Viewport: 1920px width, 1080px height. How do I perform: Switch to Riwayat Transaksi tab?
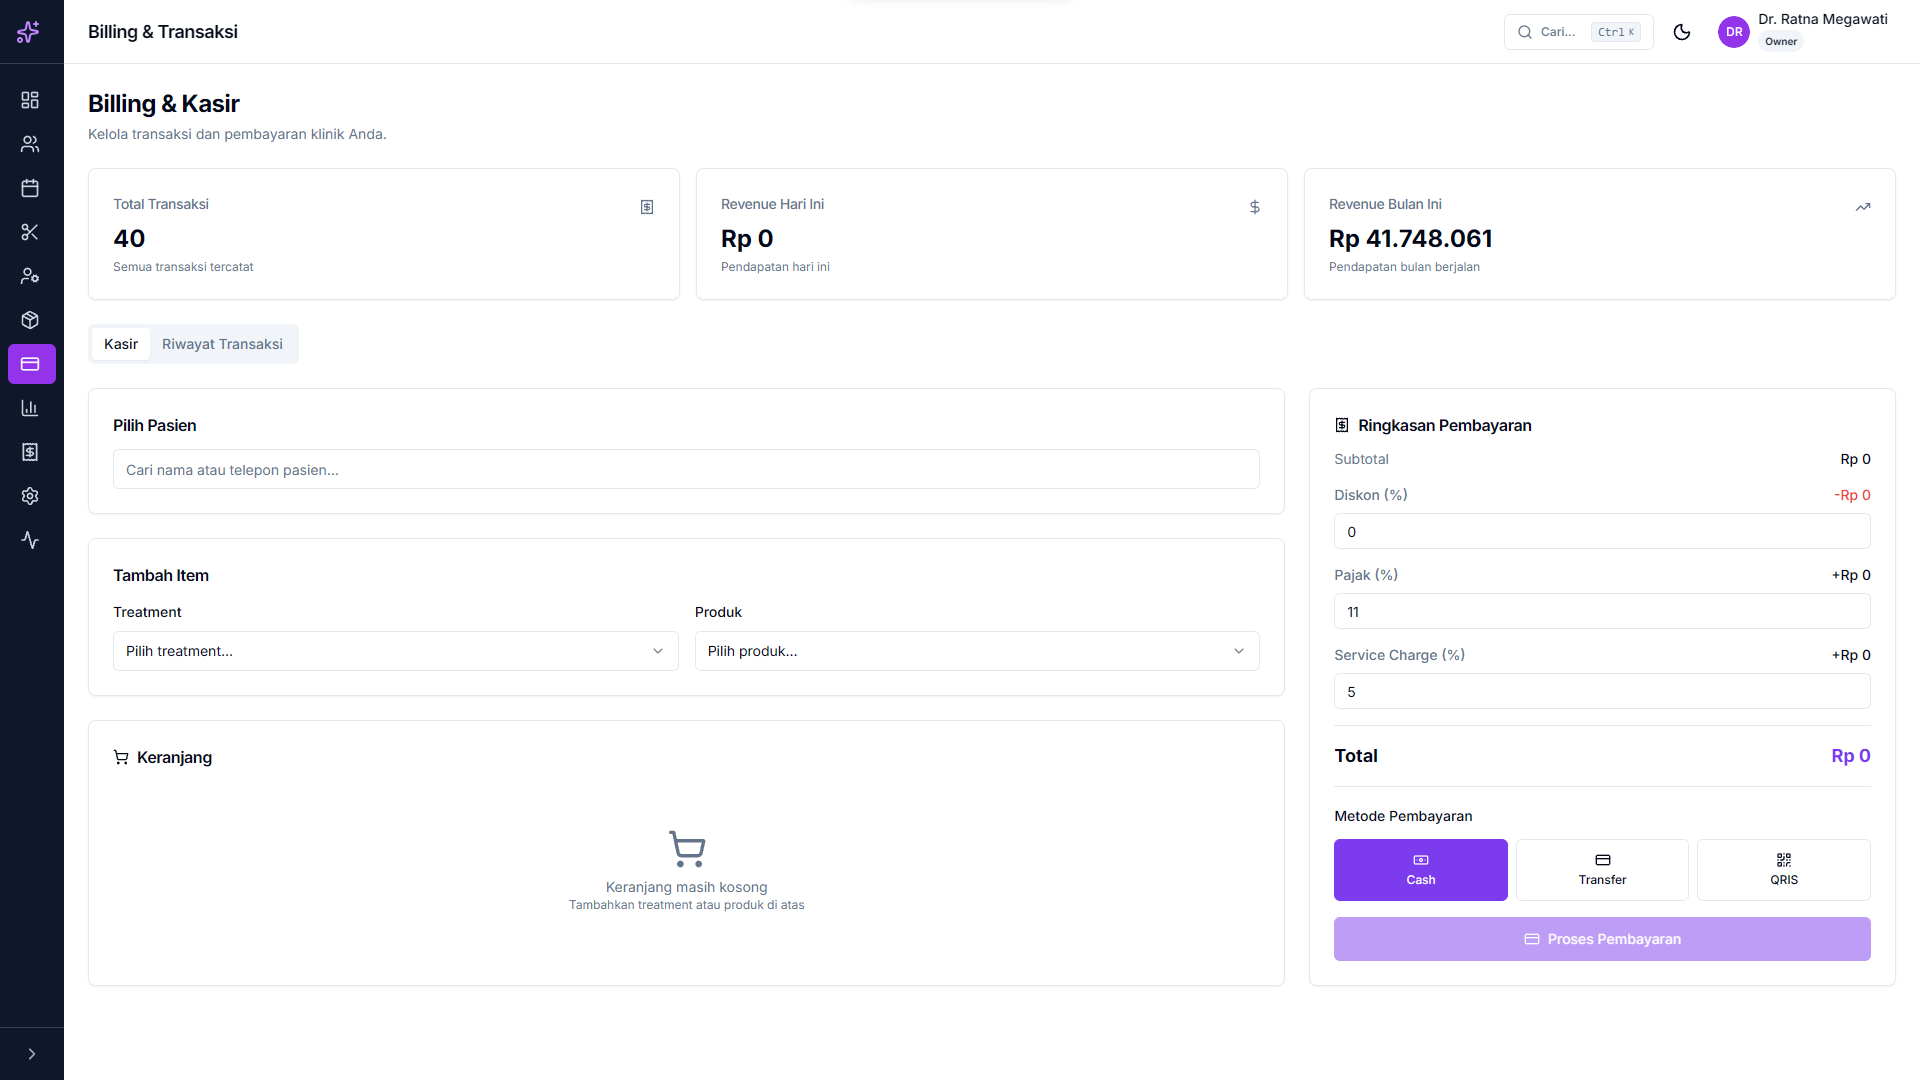coord(222,344)
